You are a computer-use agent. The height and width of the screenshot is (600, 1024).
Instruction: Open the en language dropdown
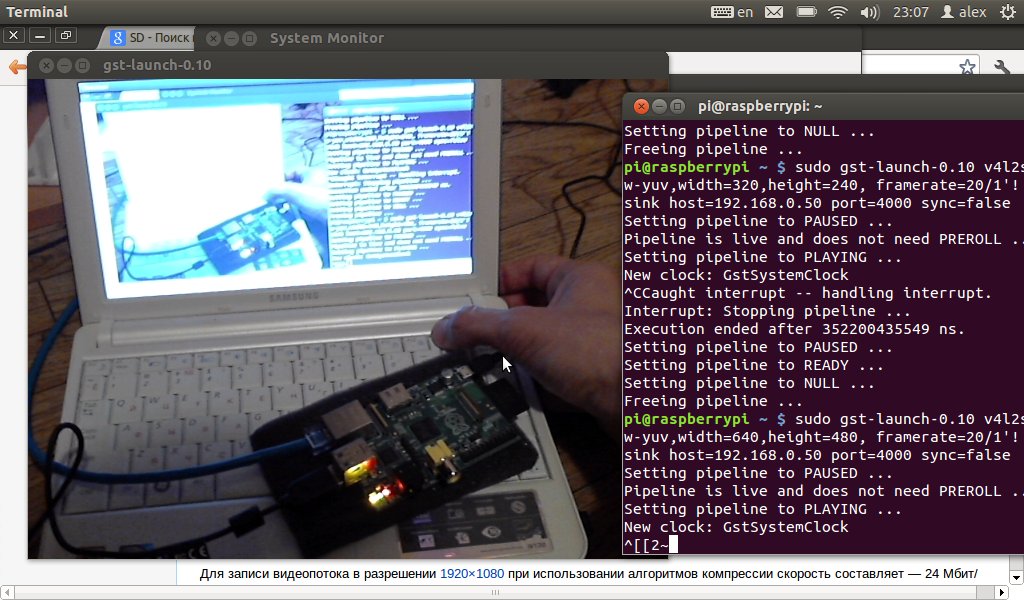coord(745,12)
